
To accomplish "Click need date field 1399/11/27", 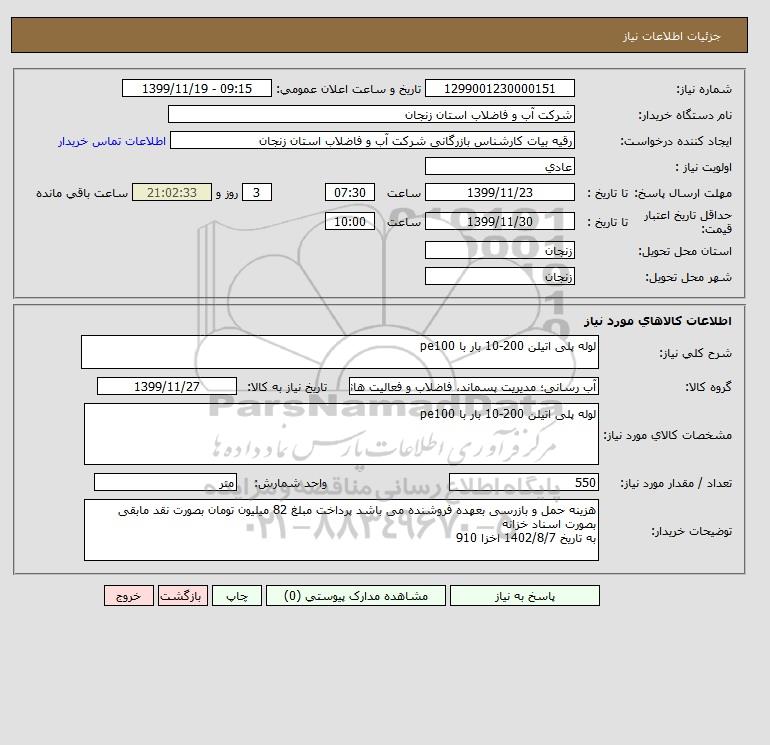I will coord(167,386).
